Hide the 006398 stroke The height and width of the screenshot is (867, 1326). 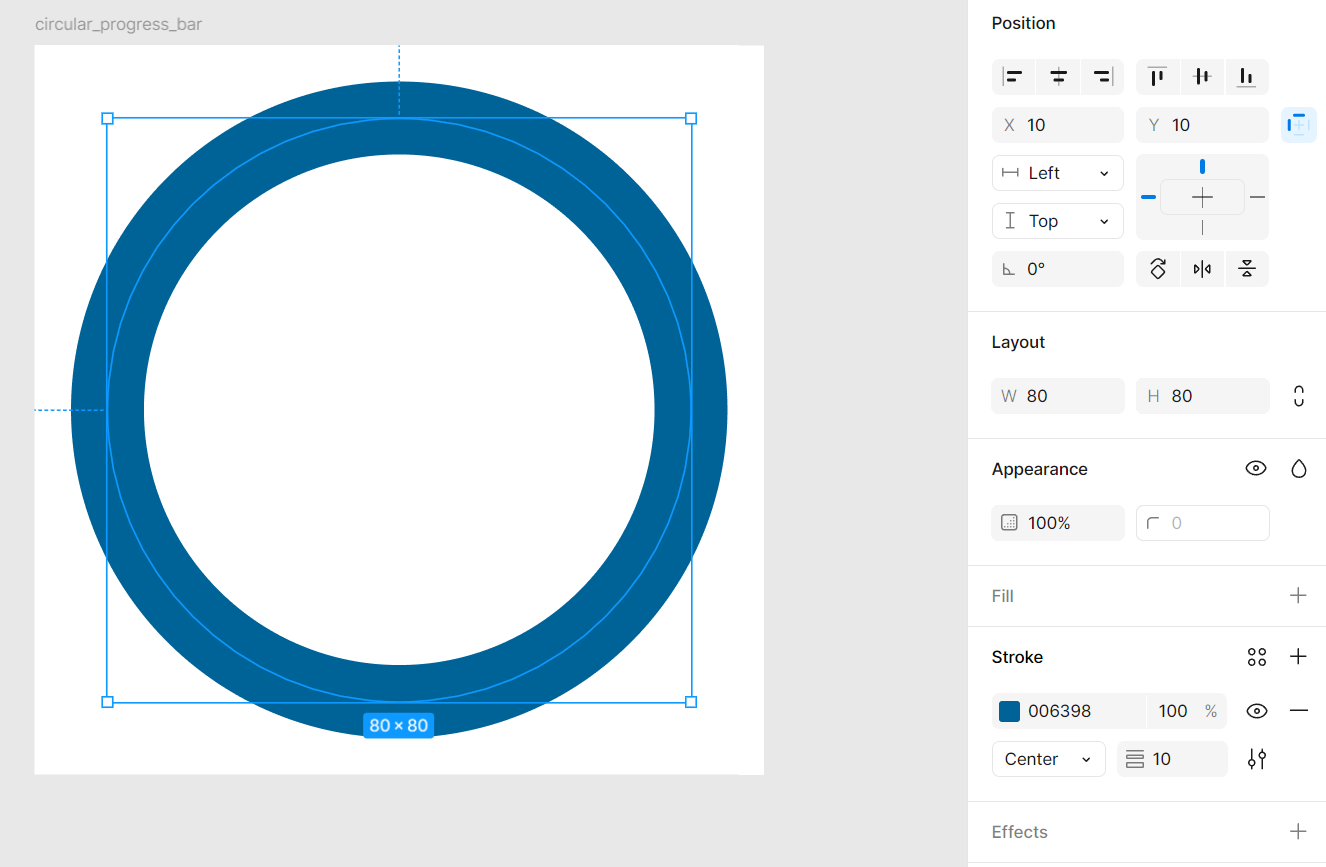[1257, 711]
